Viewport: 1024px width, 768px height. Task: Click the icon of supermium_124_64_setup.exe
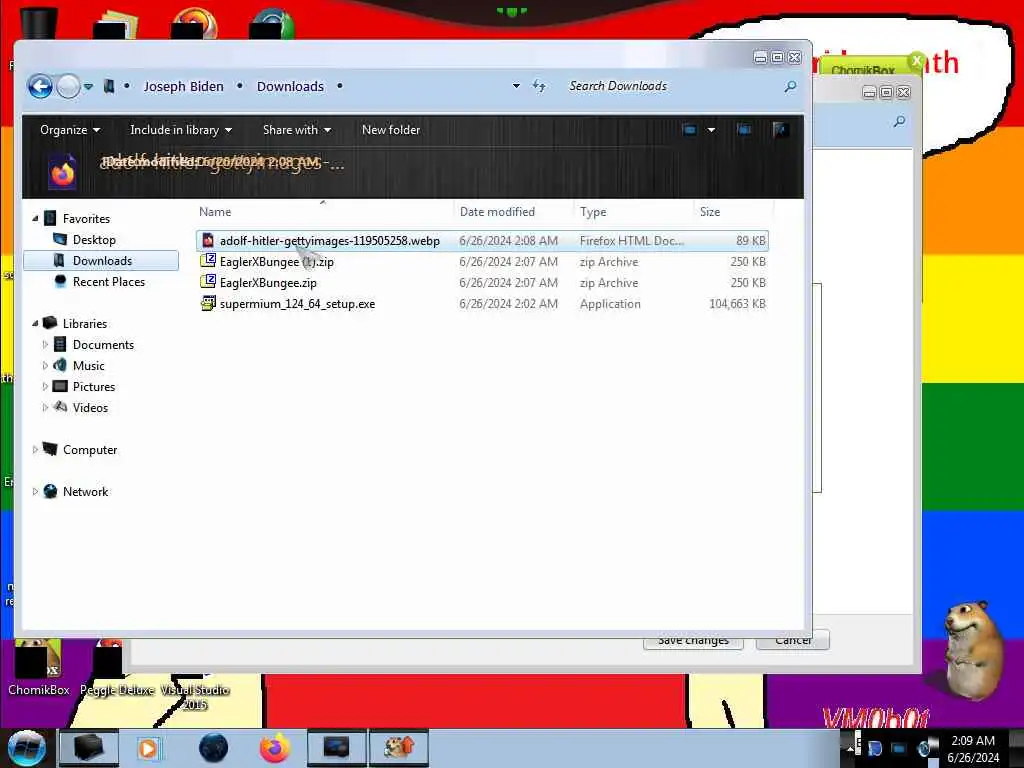(208, 303)
